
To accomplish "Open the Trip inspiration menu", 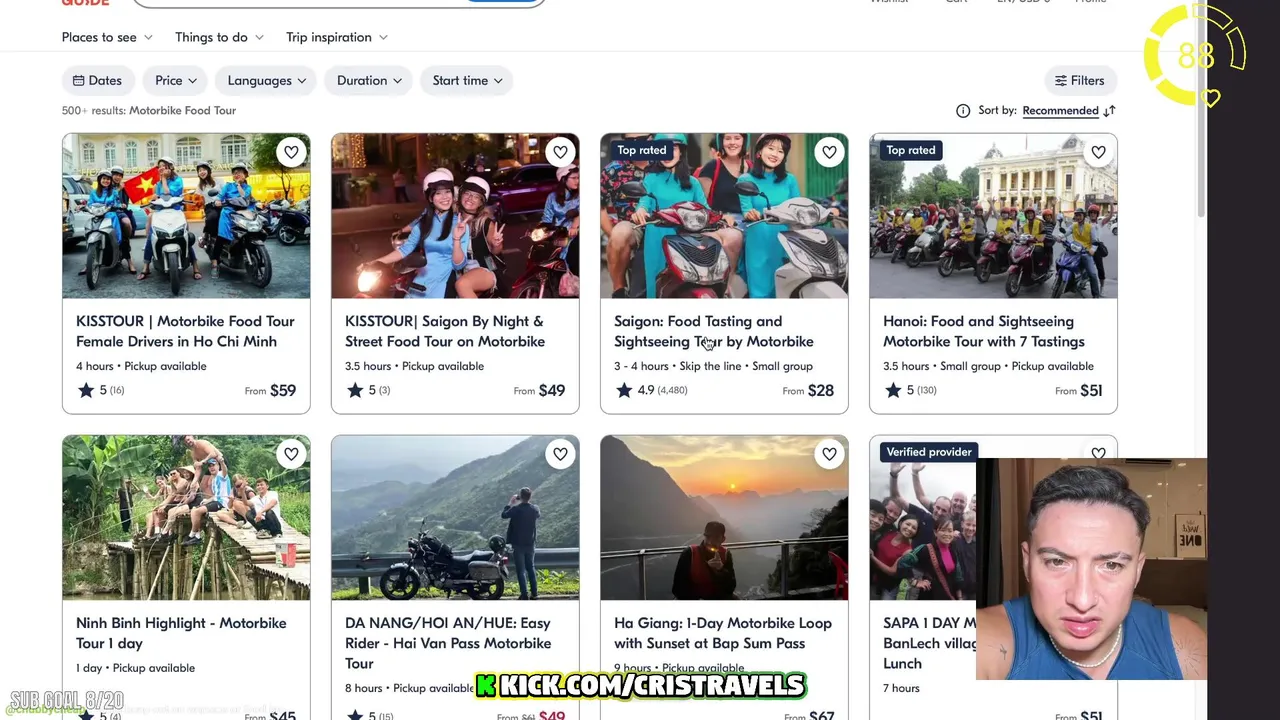I will [x=337, y=37].
